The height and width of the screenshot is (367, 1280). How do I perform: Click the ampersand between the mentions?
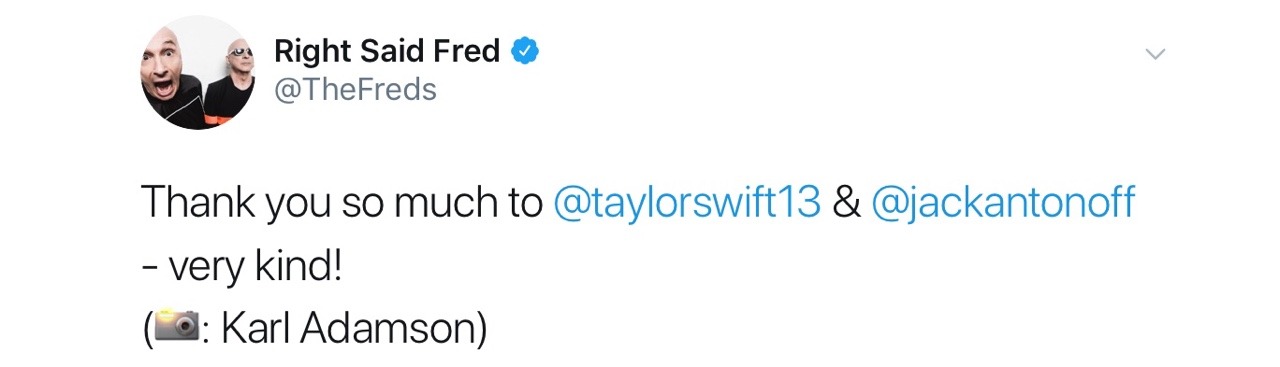[847, 203]
